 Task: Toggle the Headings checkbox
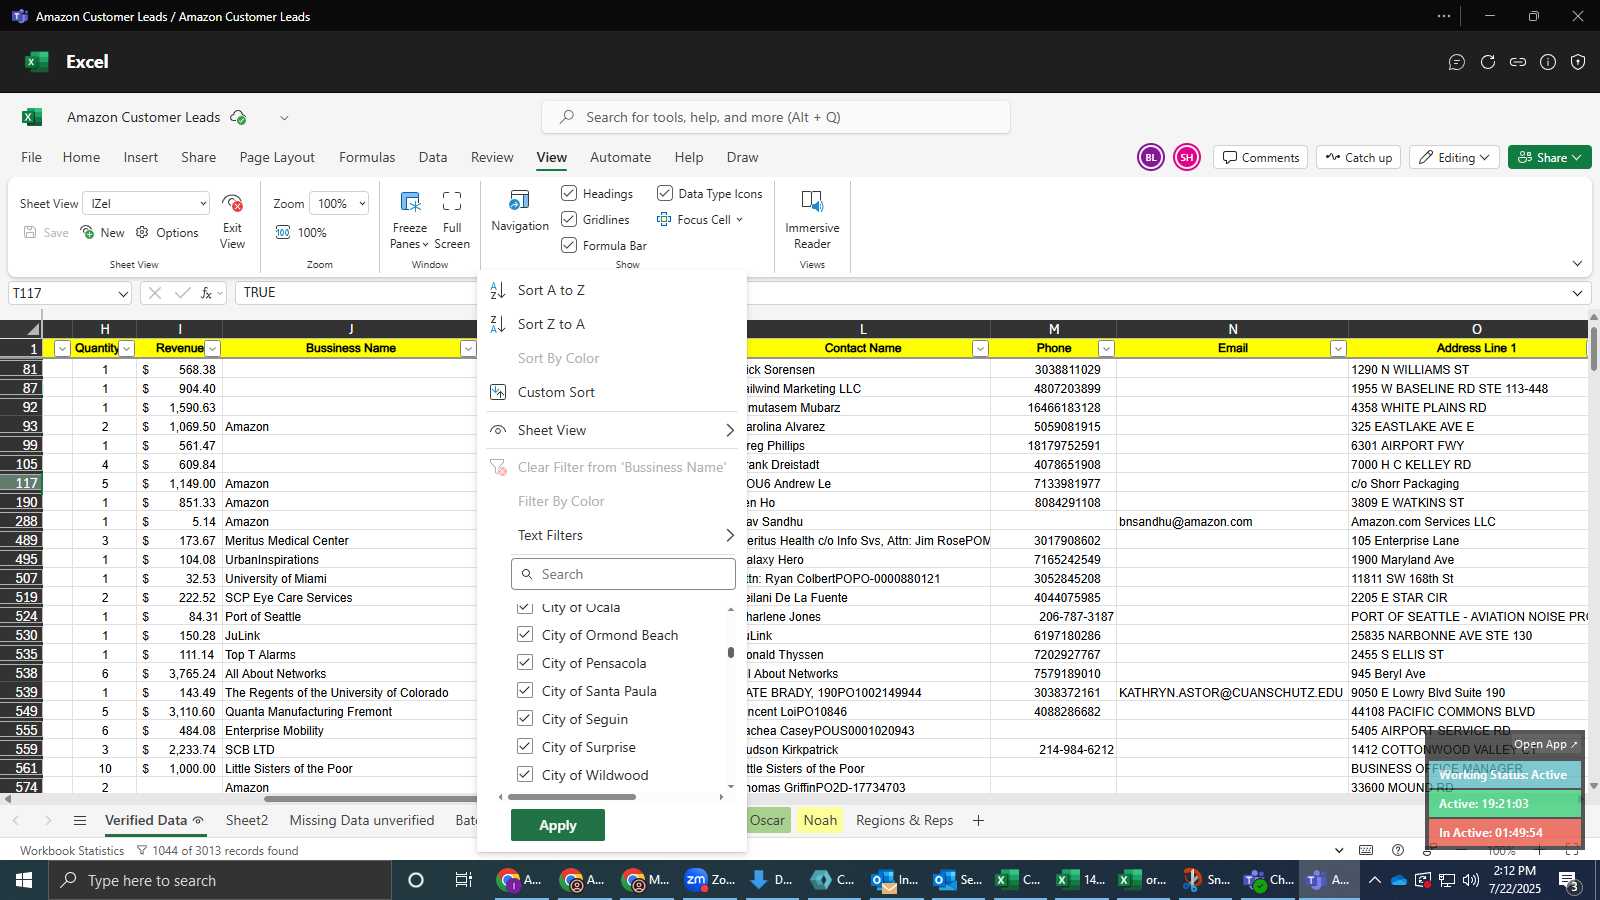[569, 193]
